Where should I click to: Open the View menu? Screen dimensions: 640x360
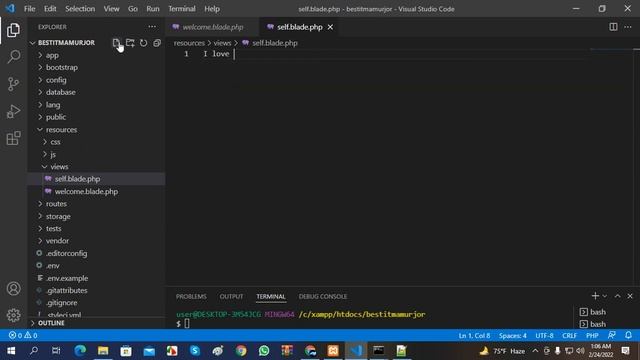click(x=111, y=9)
